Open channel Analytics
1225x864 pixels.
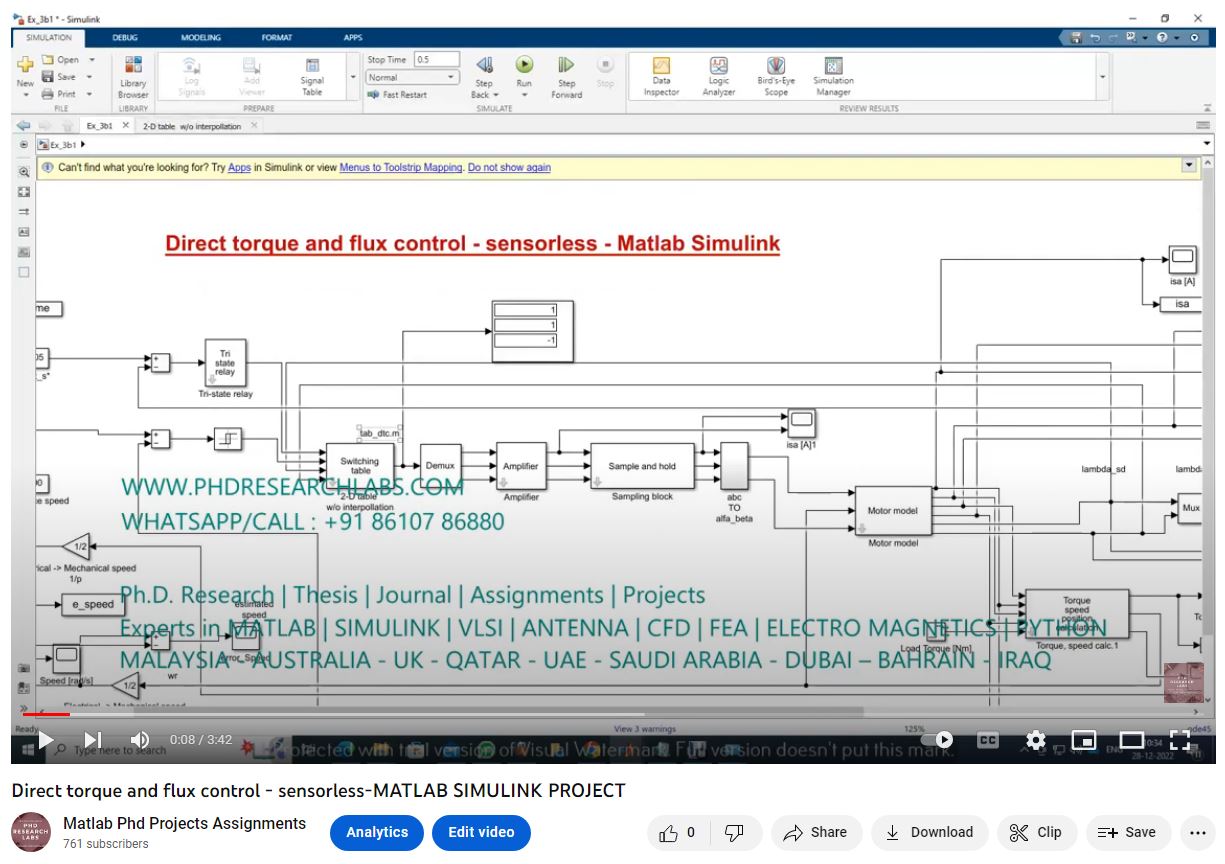click(x=377, y=832)
